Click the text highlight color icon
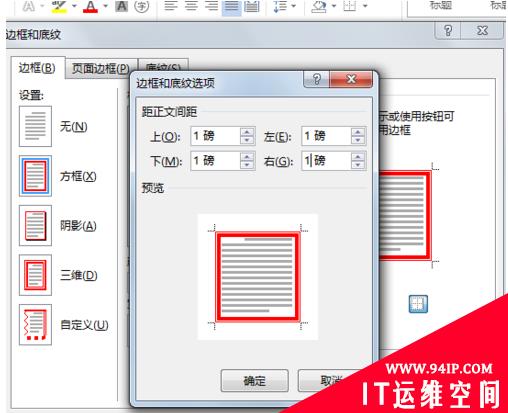Screen dimensions: 508x413 pos(59,6)
